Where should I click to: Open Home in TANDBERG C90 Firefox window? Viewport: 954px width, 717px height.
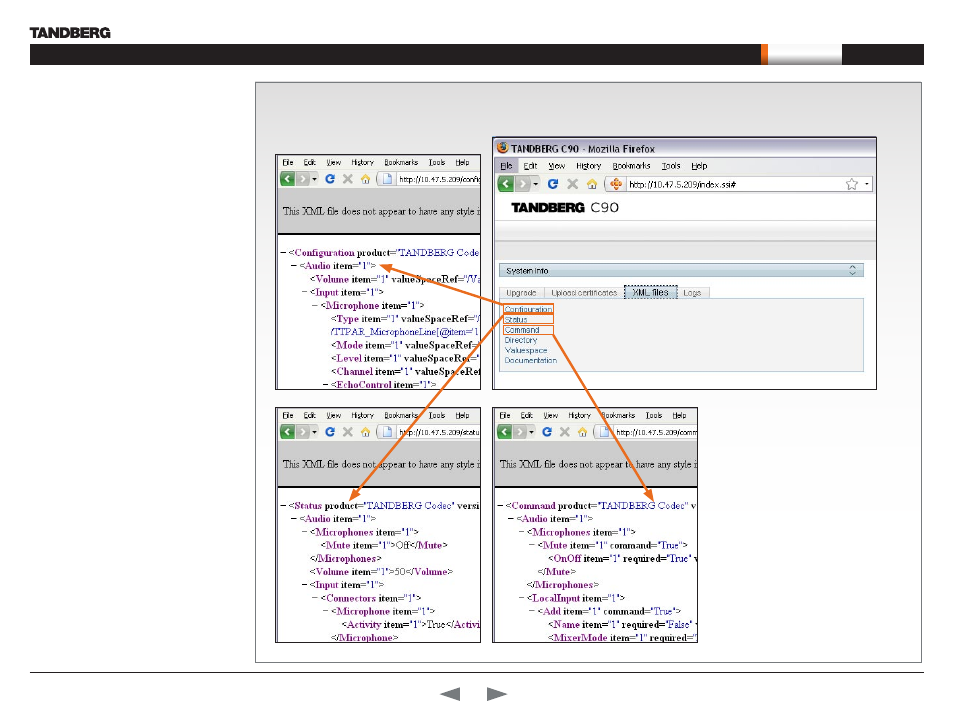point(591,184)
